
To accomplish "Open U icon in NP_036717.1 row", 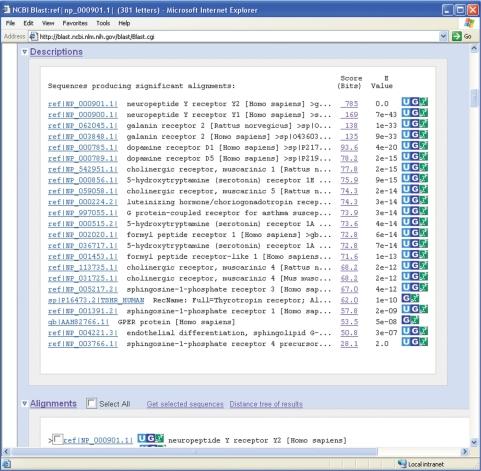I will 406,244.
